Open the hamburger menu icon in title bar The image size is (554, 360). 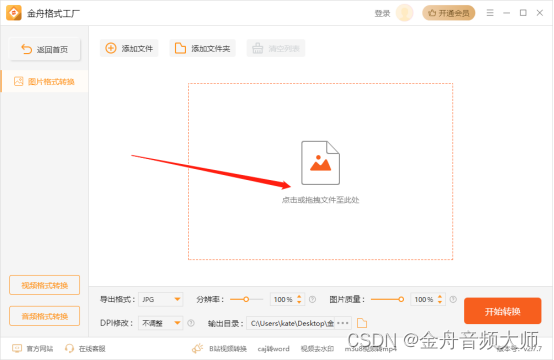coord(490,13)
